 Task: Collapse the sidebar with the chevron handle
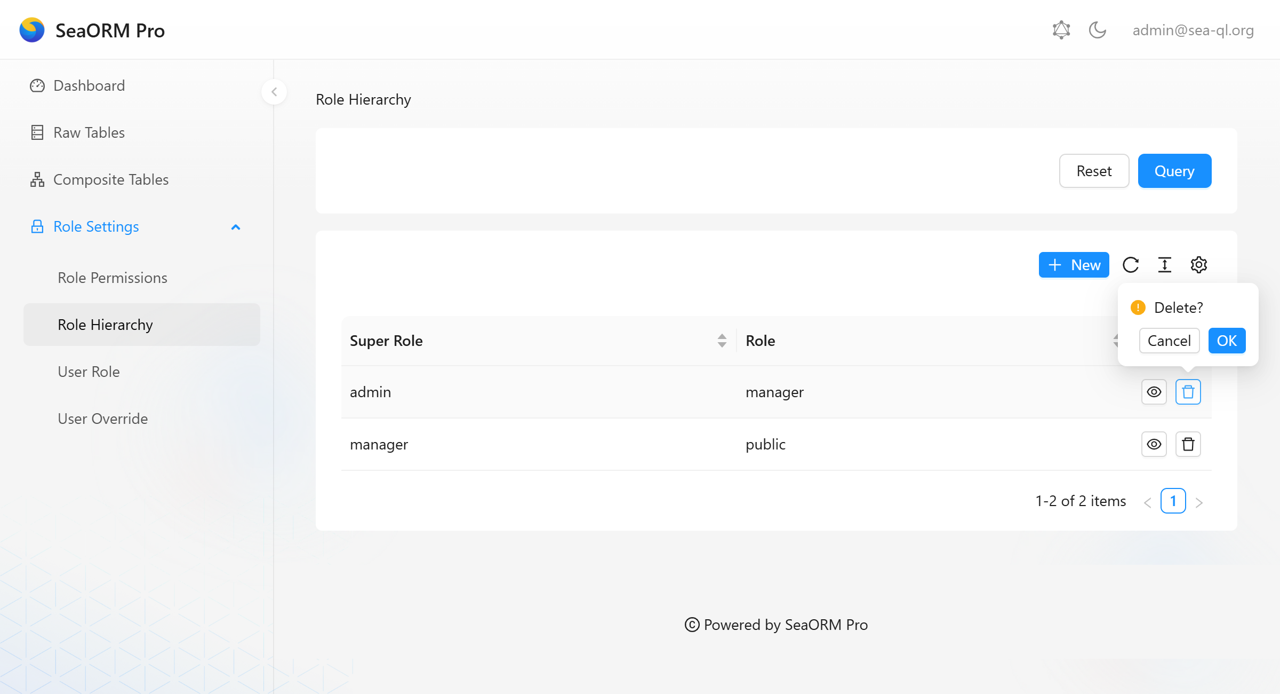click(x=274, y=92)
